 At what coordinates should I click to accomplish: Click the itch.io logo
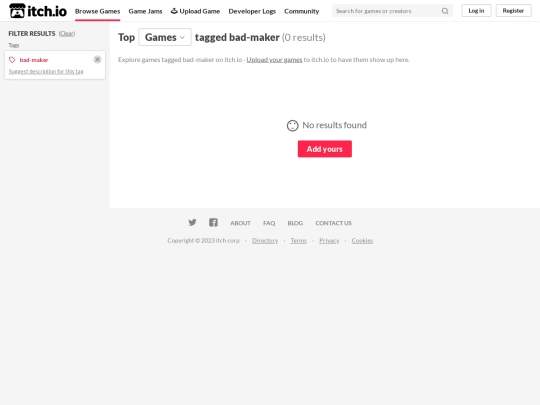38,11
